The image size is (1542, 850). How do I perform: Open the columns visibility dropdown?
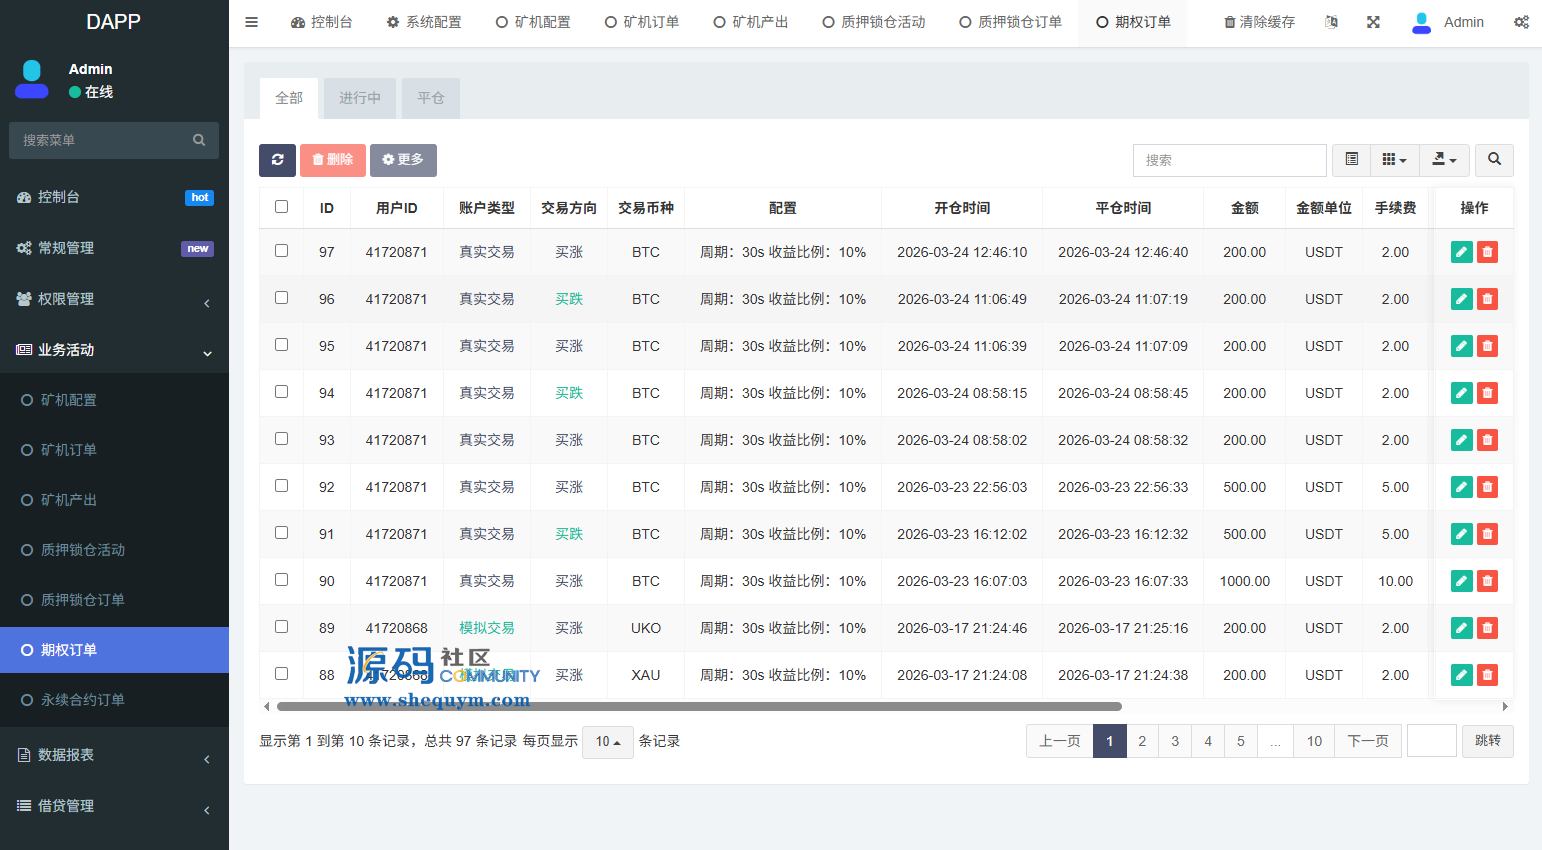tap(1394, 160)
